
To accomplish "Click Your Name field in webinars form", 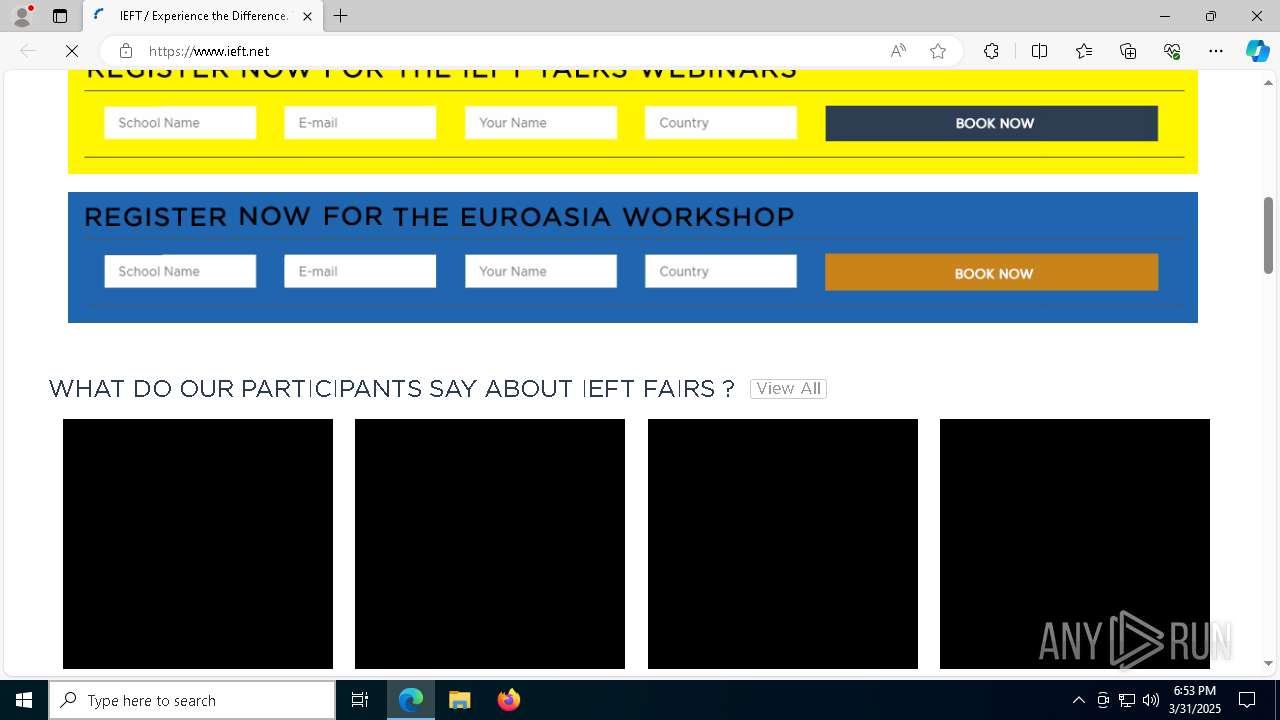I will pyautogui.click(x=541, y=123).
